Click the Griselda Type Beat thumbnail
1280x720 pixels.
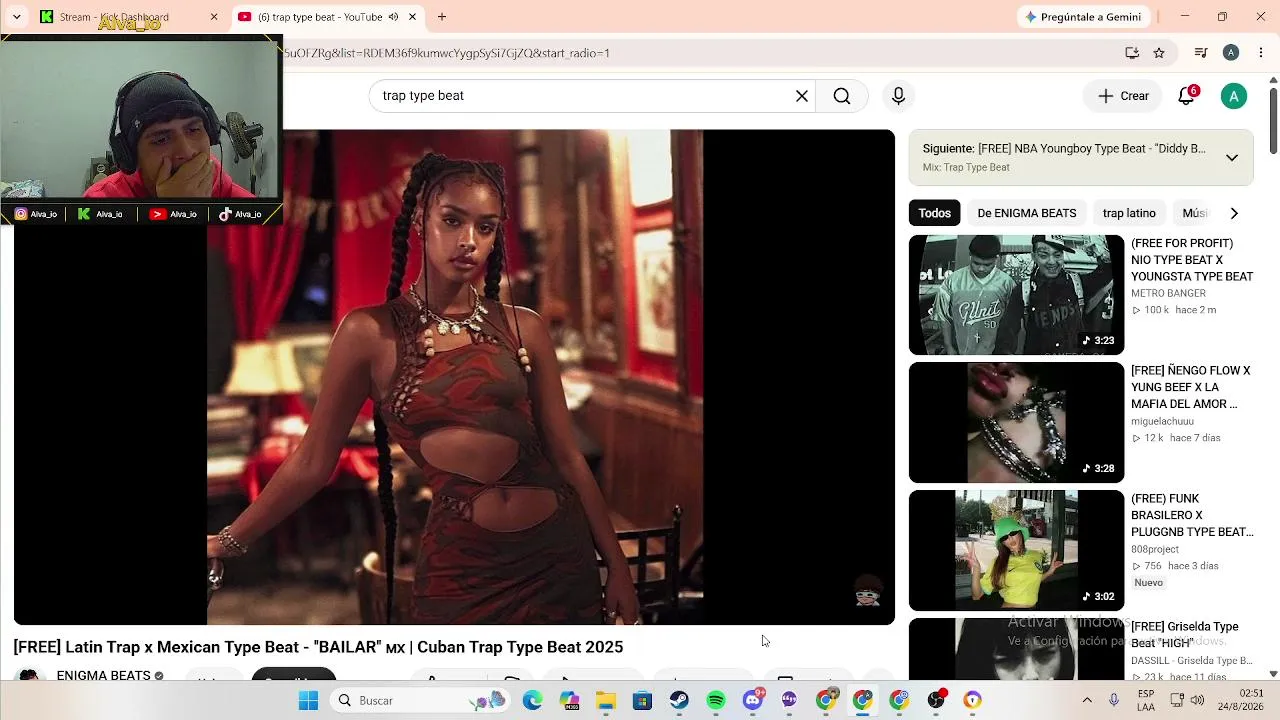tap(1016, 649)
